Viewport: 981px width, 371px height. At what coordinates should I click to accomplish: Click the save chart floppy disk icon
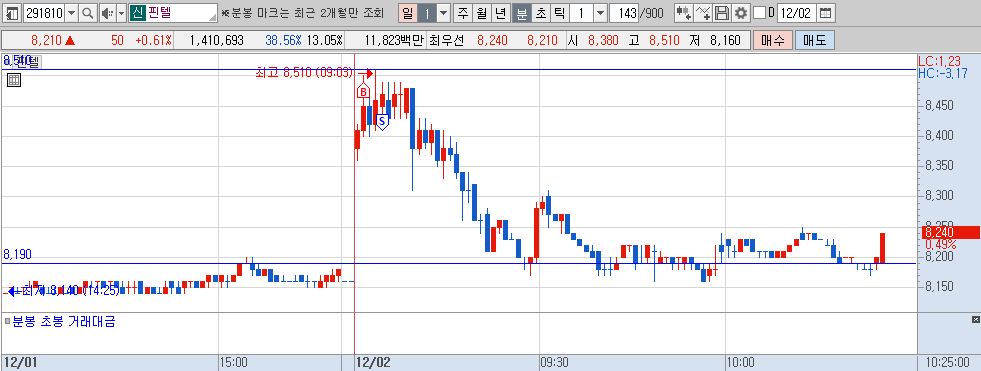click(722, 13)
